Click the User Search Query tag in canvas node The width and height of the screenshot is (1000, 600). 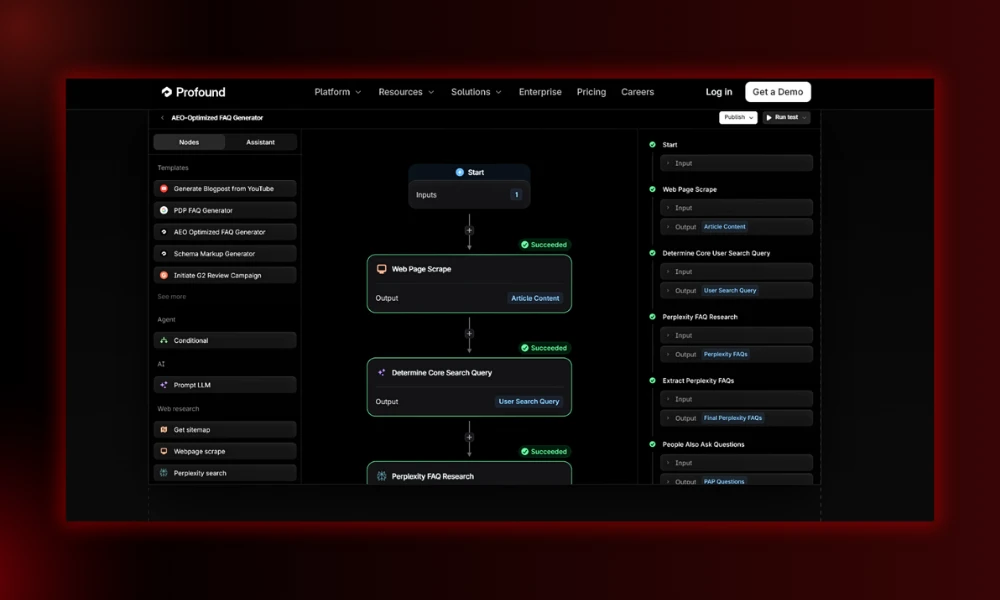coord(529,402)
